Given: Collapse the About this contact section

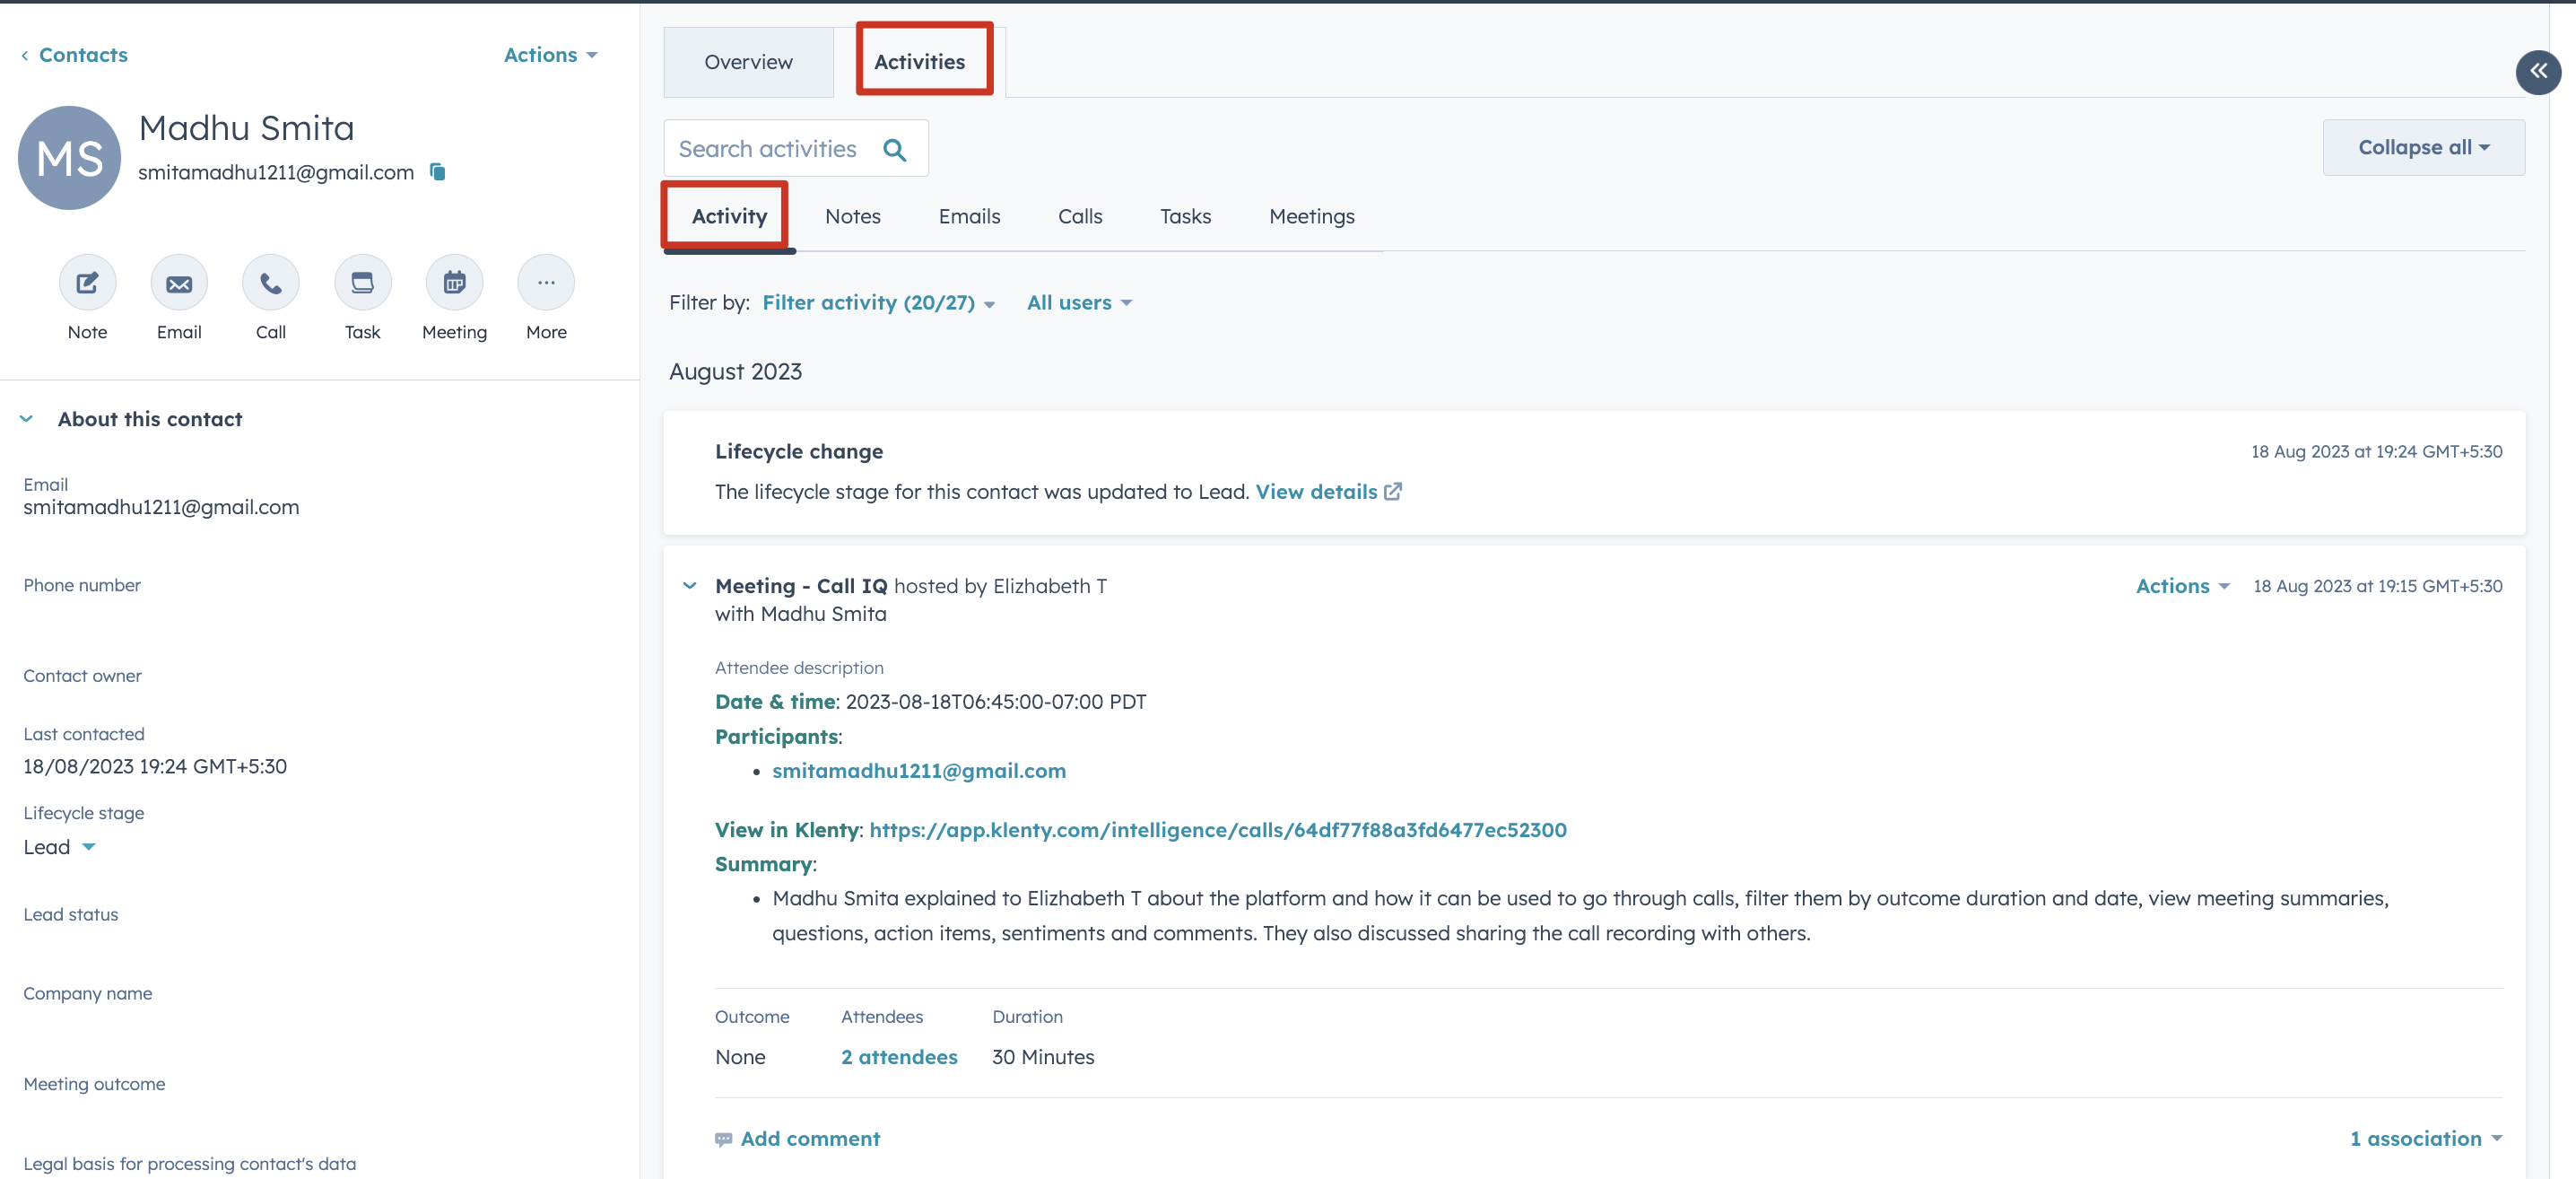Looking at the screenshot, I should click(x=27, y=419).
